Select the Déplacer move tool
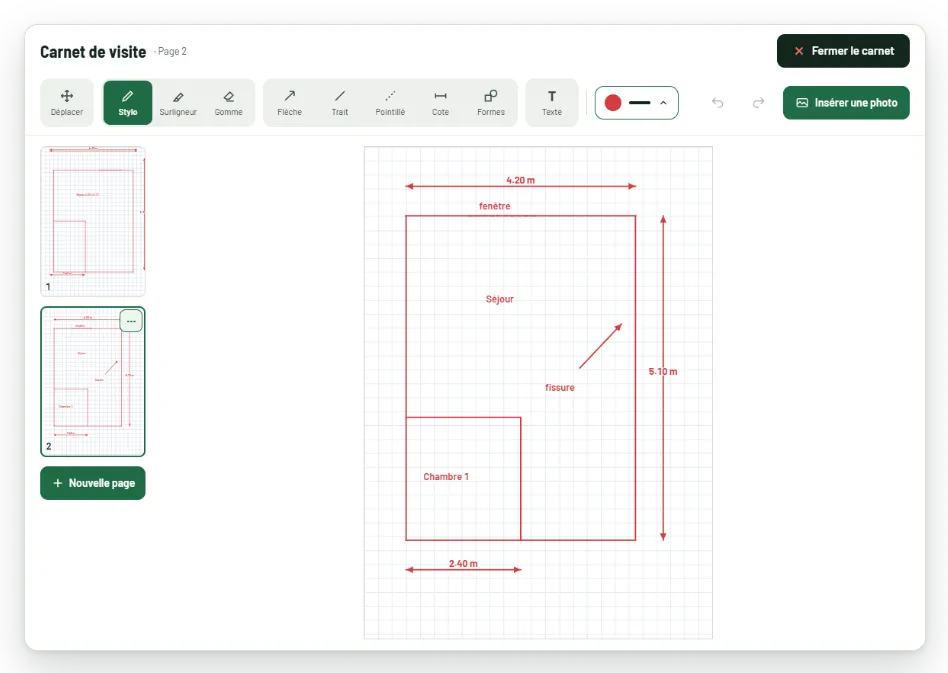Image resolution: width=948 pixels, height=673 pixels. point(67,103)
